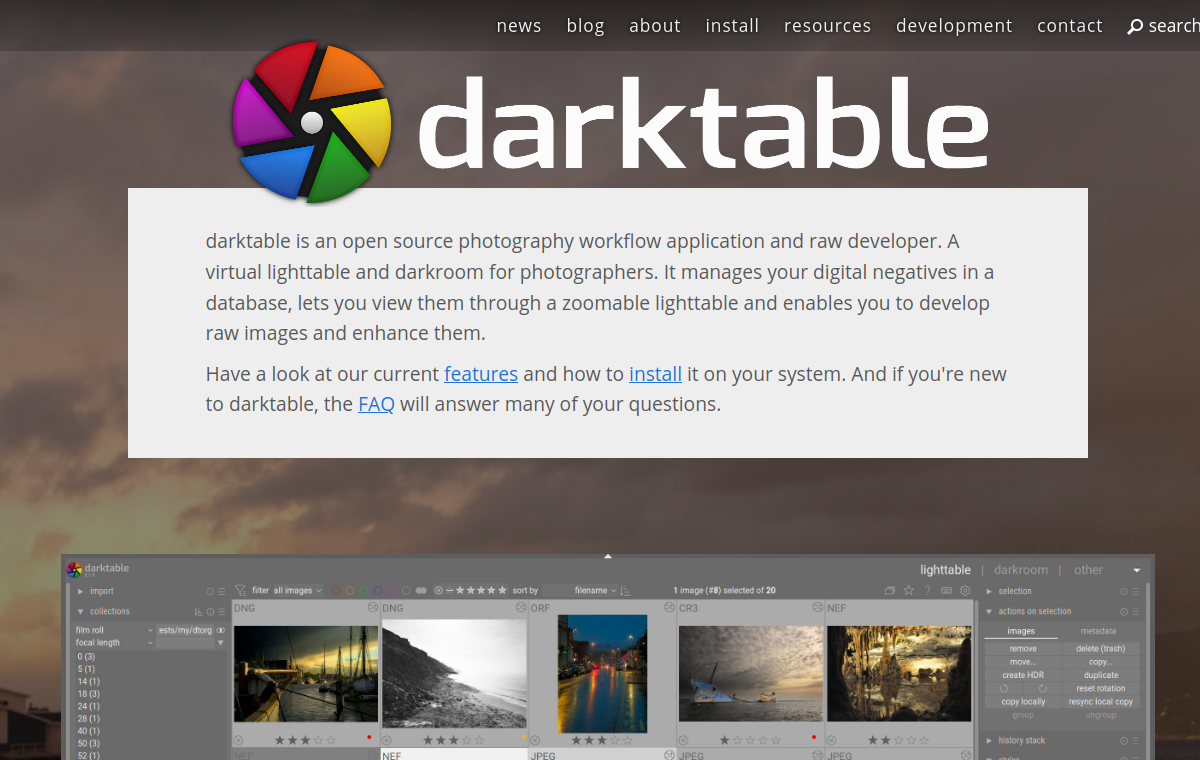
Task: Open the preferences gear icon
Action: tap(965, 591)
